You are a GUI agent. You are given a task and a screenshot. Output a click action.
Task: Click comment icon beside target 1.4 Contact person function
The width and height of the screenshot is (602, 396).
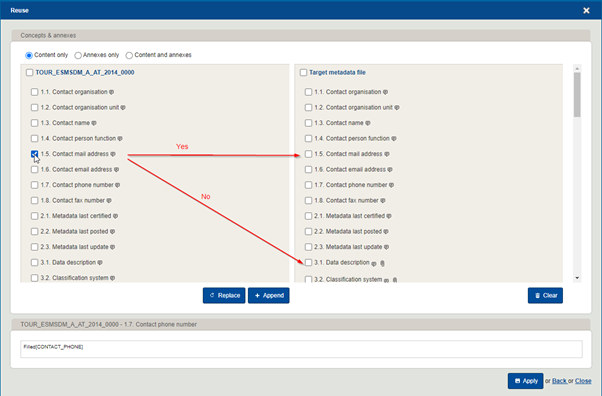[x=394, y=139]
